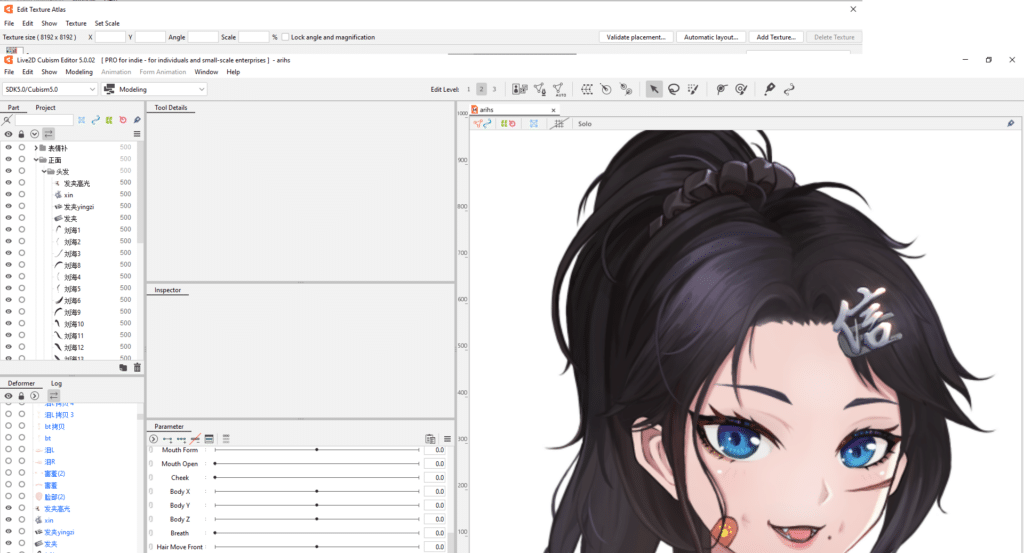
Task: Select the Arrow selection tool
Action: 653,89
